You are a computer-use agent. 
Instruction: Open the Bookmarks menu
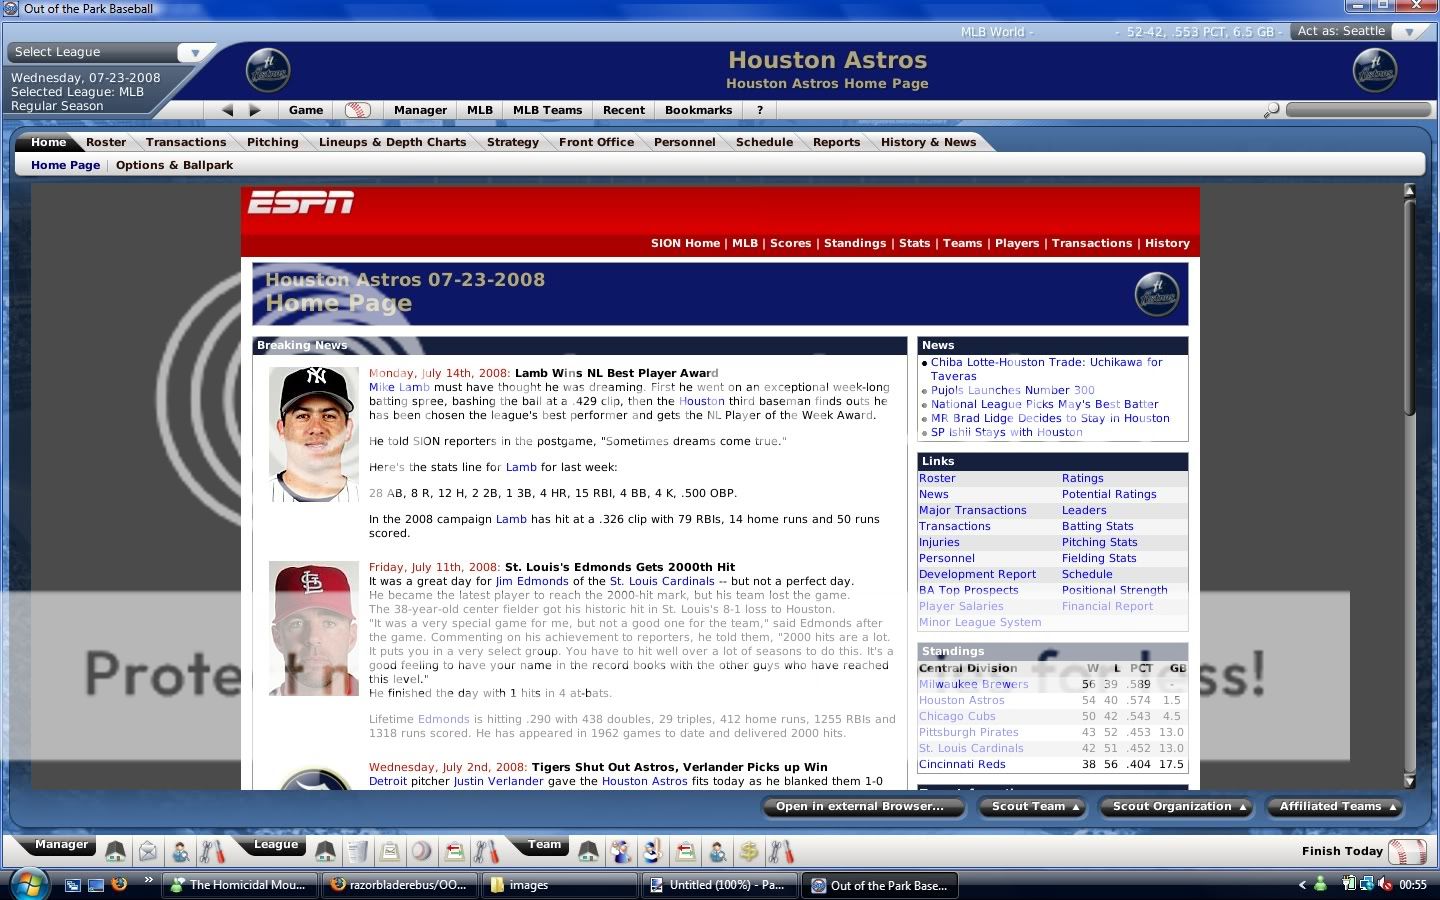[698, 110]
